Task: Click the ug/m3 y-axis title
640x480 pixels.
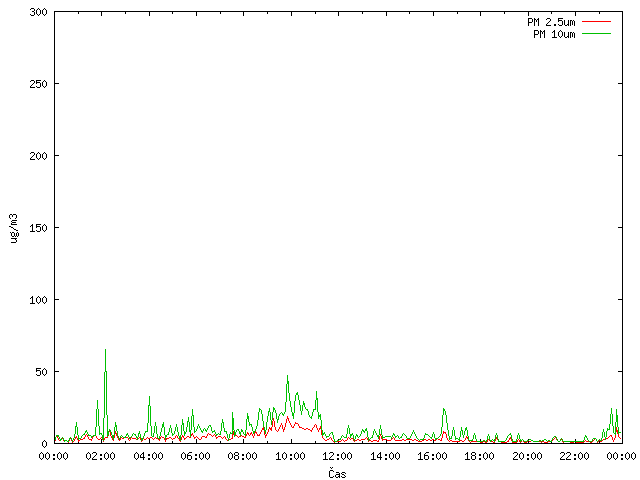Action: 14,228
